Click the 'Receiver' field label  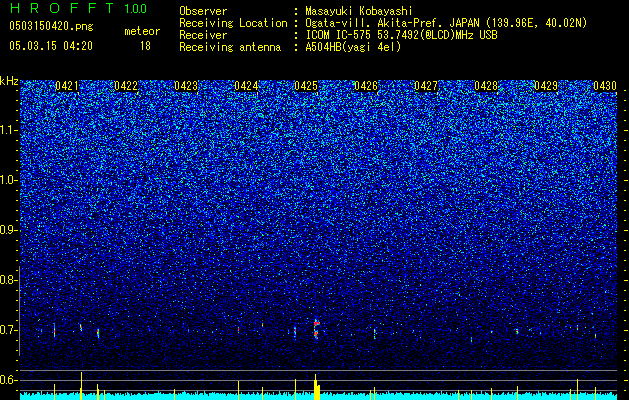click(203, 35)
